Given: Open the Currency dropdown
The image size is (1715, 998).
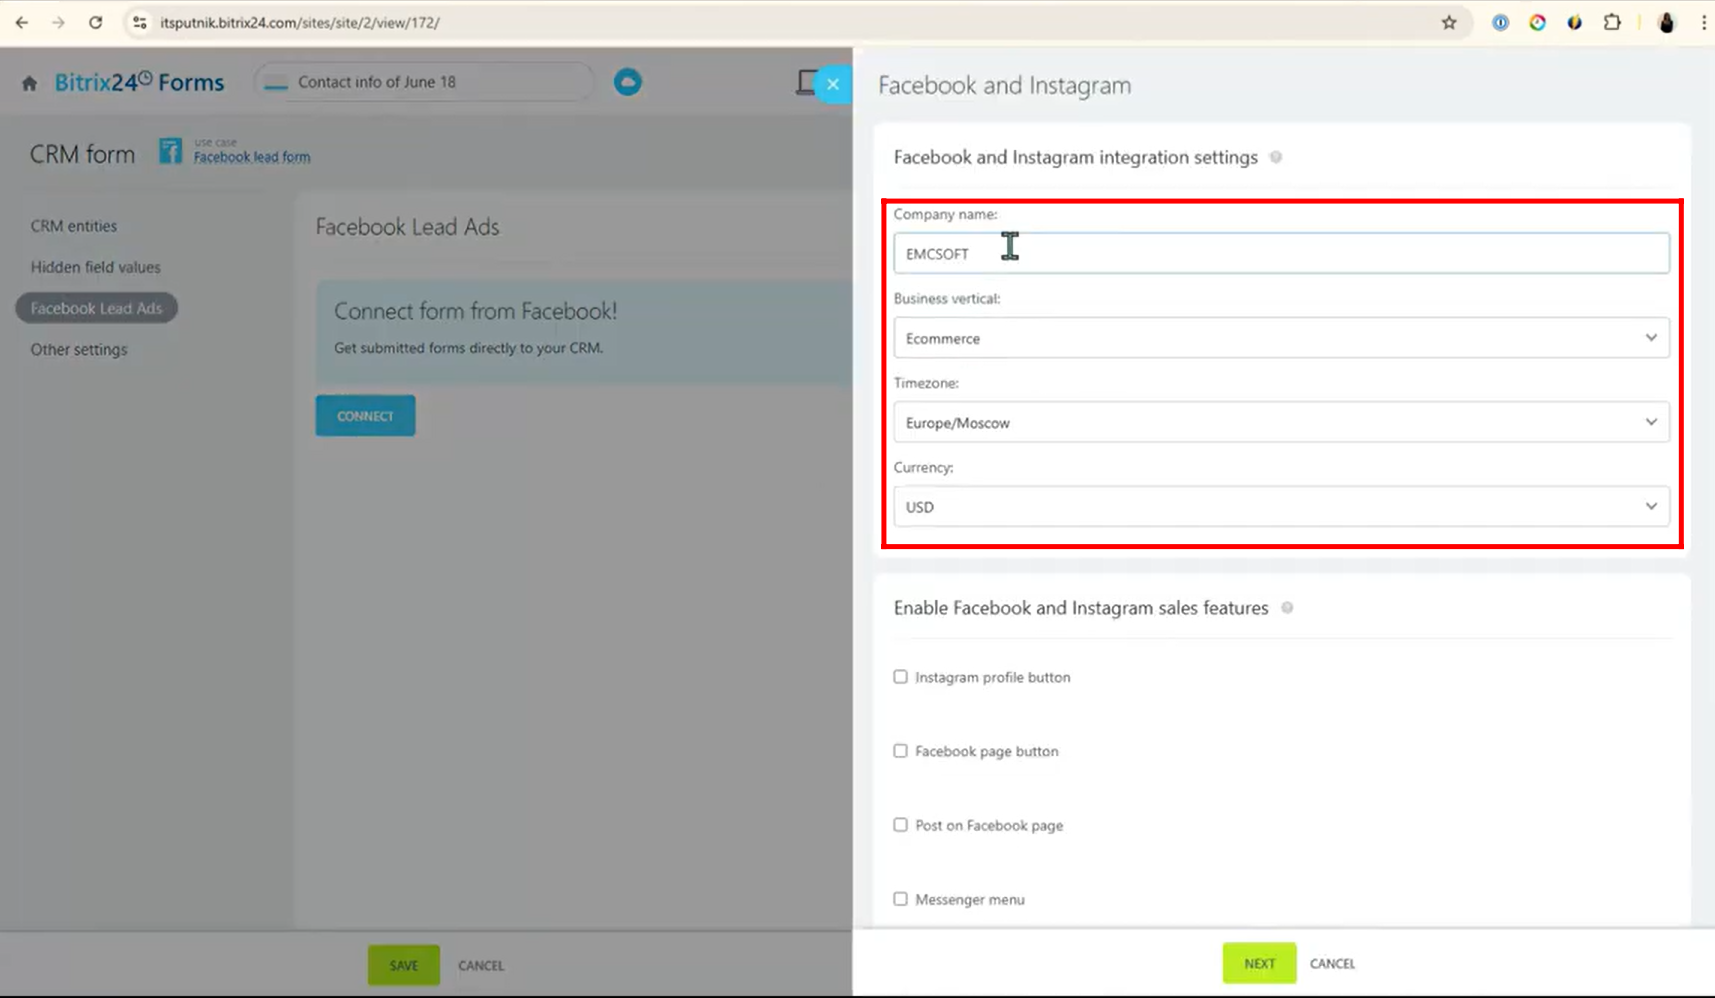Looking at the screenshot, I should pos(1281,507).
